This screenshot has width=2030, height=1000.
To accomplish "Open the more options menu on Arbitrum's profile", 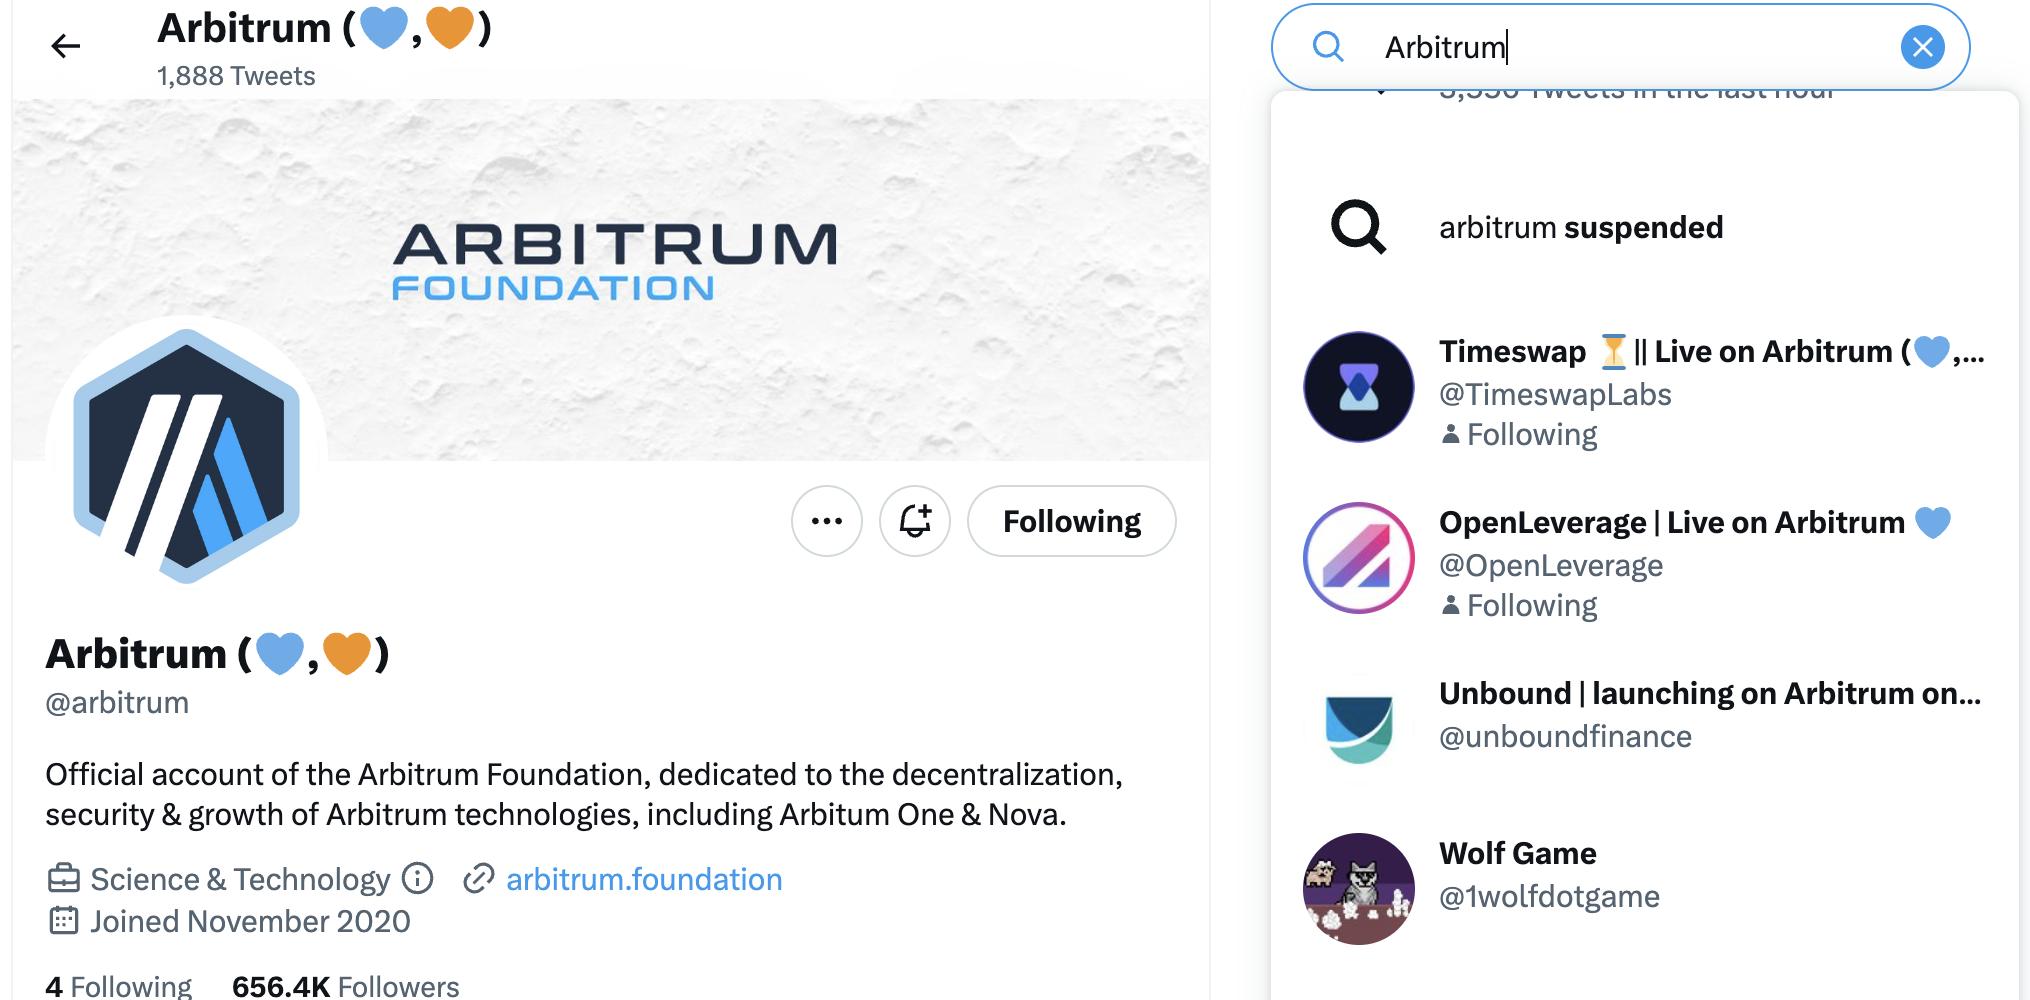I will (x=827, y=521).
